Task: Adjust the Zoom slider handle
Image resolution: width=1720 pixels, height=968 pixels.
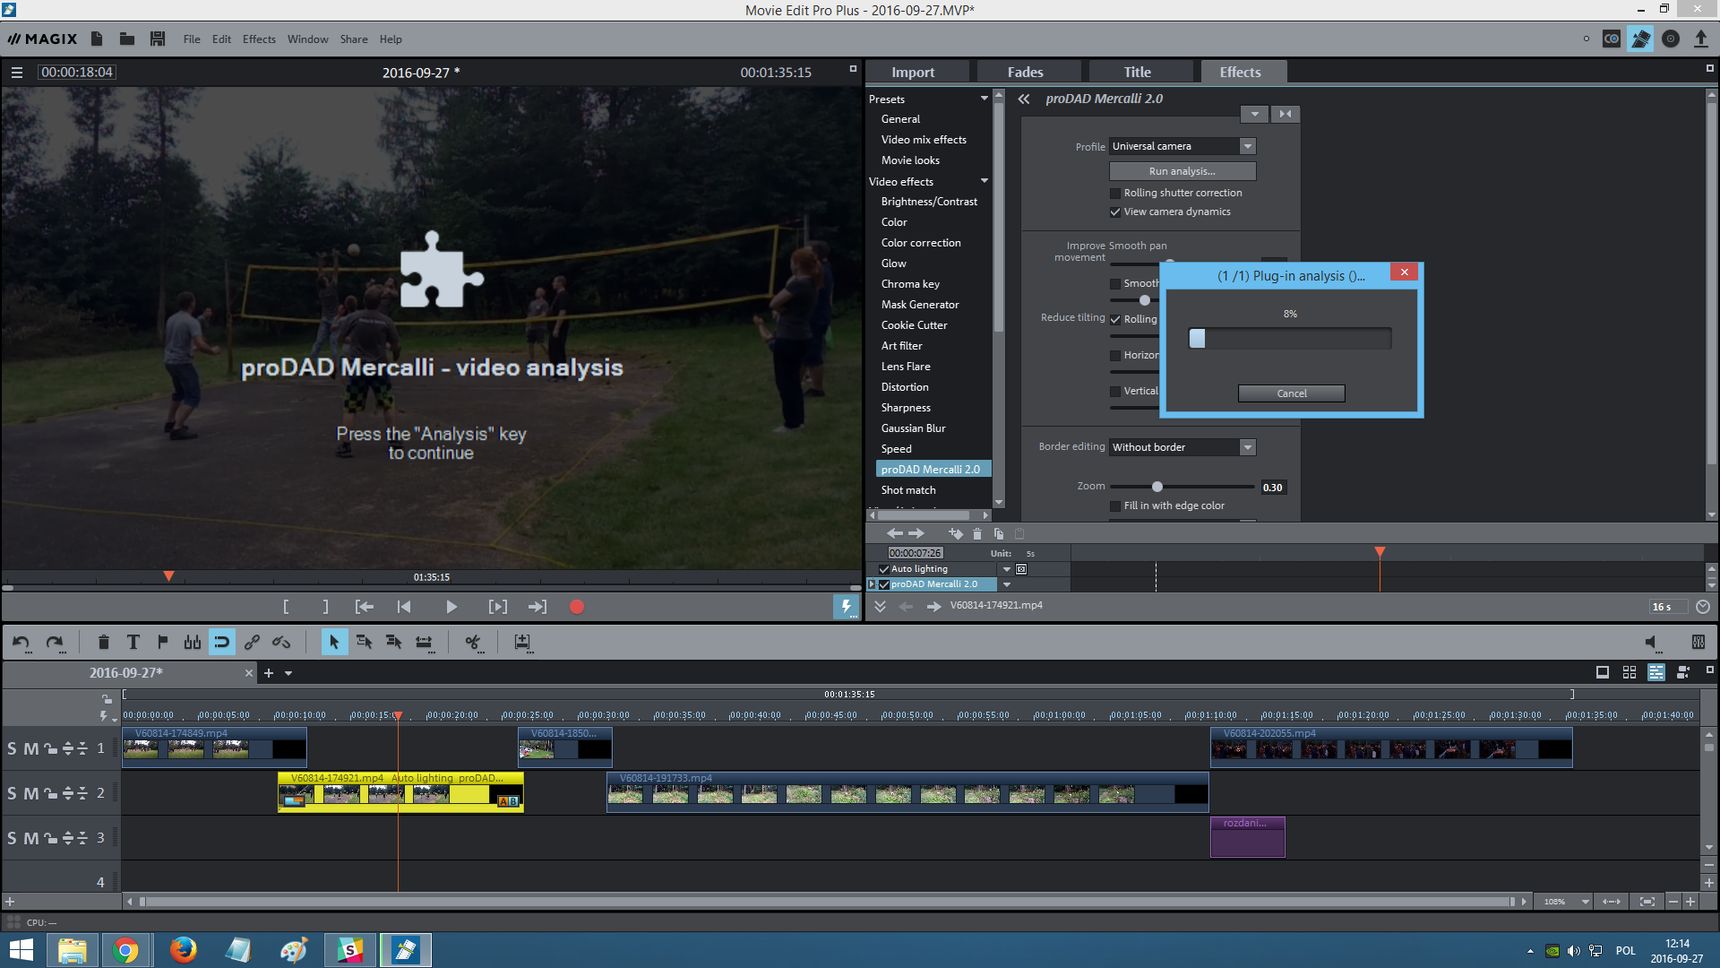Action: point(1157,487)
